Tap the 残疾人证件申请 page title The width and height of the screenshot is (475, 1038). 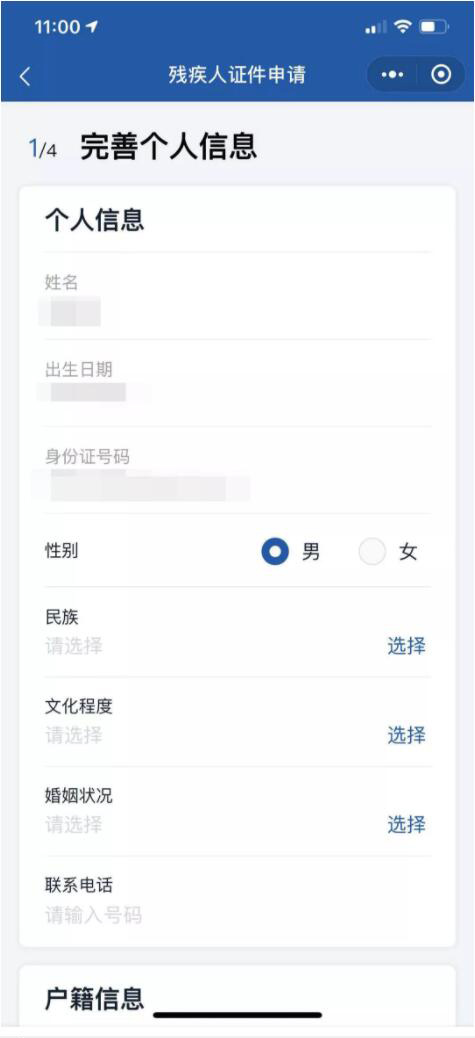237,75
